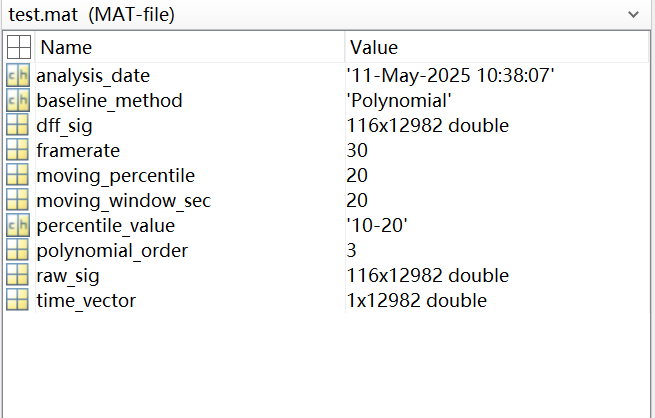Click the time_vector value 1x12982 double
This screenshot has height=418, width=655.
(417, 300)
